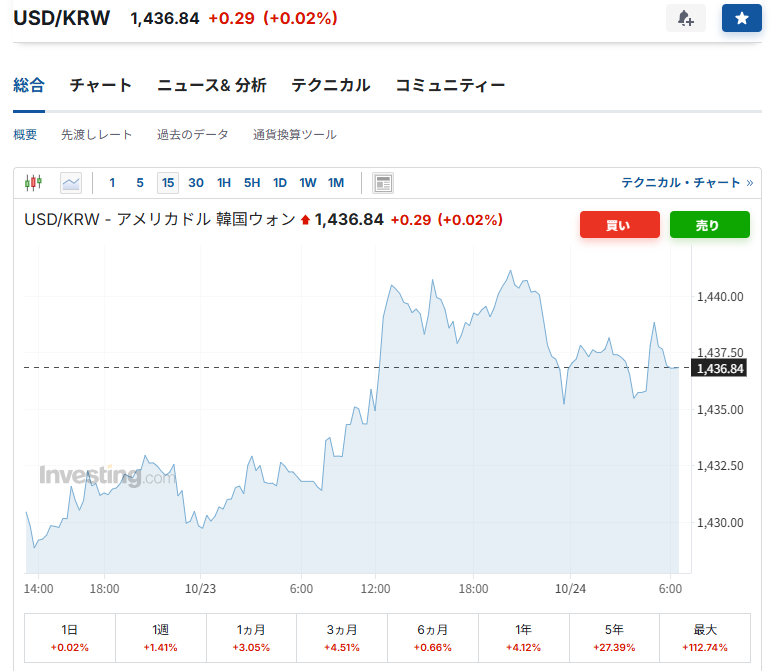
Task: Open the 過去のデータ sub-menu link
Action: coord(193,134)
